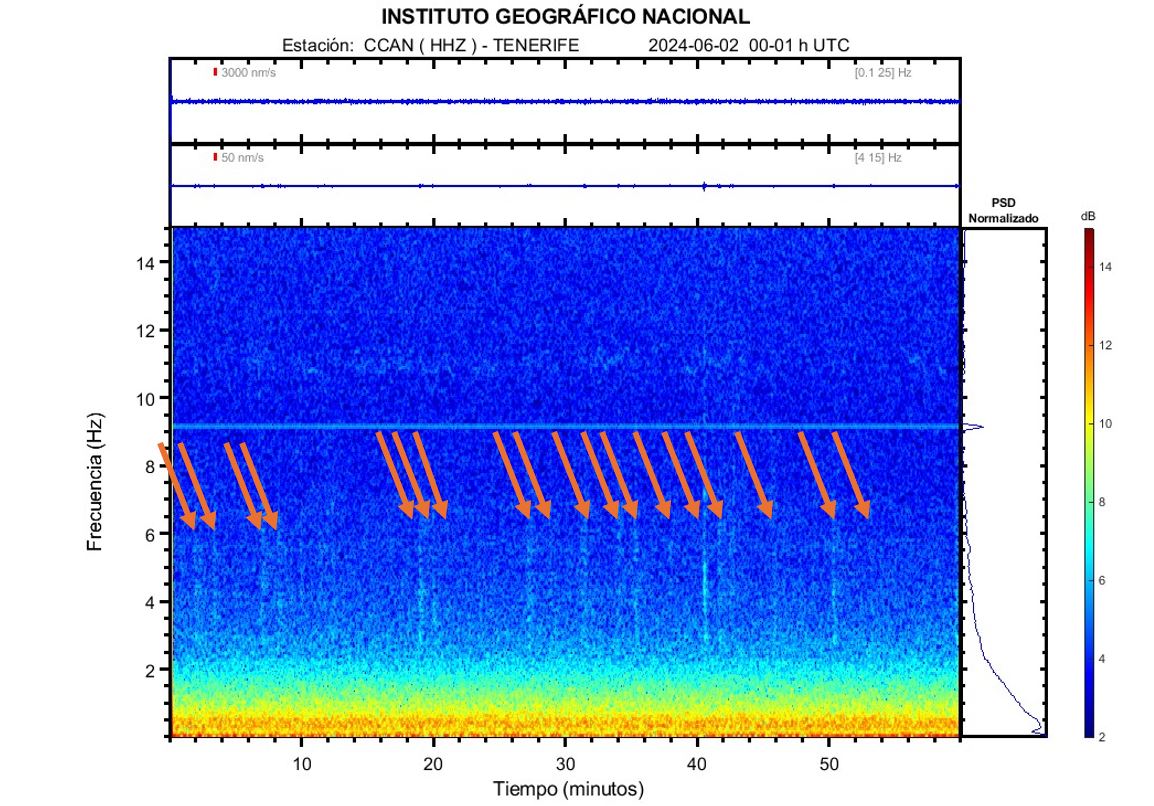The height and width of the screenshot is (806, 1154).
Task: Select the [0.1 25] Hz filter label
Action: [882, 73]
